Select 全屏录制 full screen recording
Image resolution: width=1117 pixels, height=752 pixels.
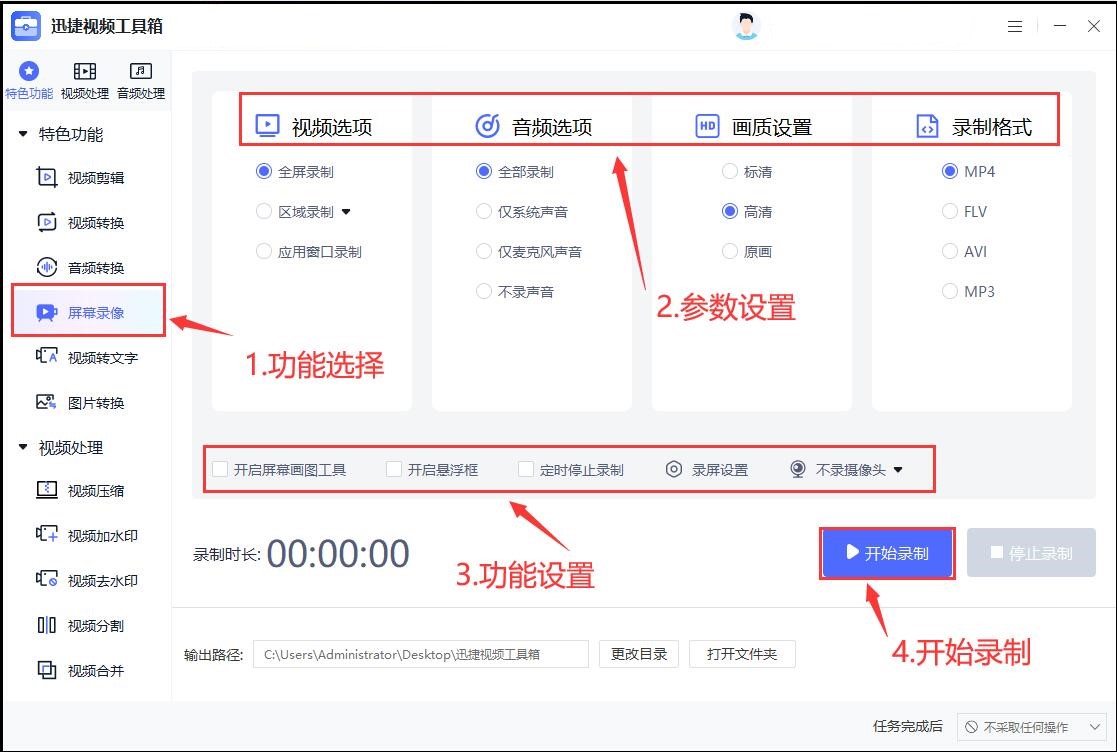[295, 172]
